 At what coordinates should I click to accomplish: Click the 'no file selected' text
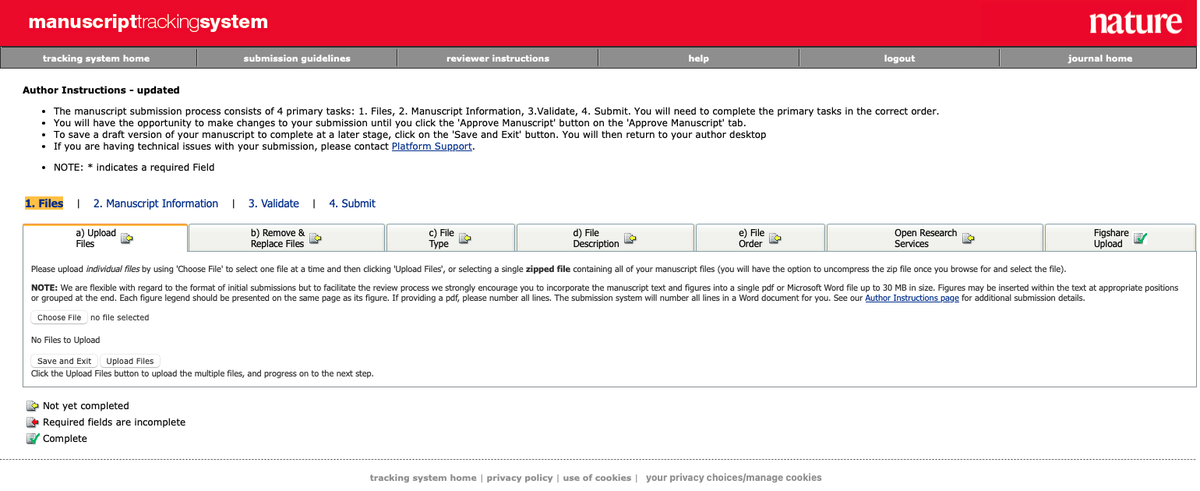[119, 318]
